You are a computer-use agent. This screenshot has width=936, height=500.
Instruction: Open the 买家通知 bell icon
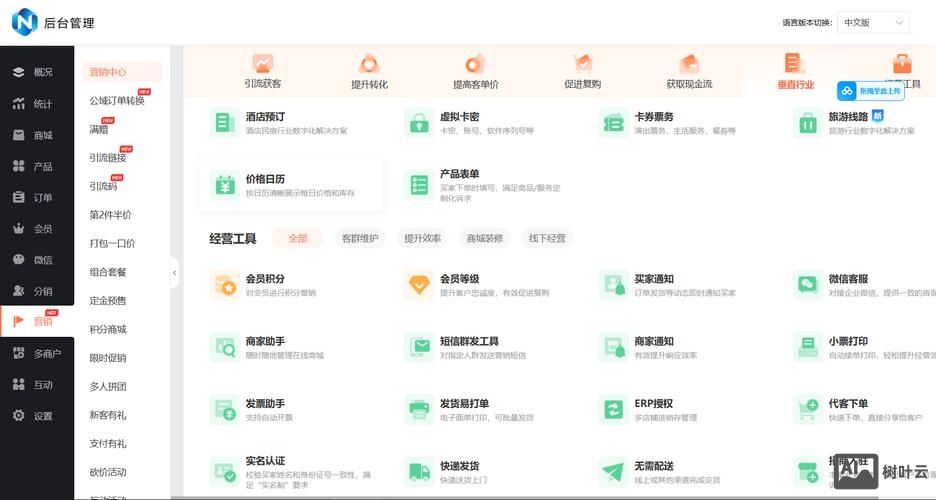[x=614, y=285]
